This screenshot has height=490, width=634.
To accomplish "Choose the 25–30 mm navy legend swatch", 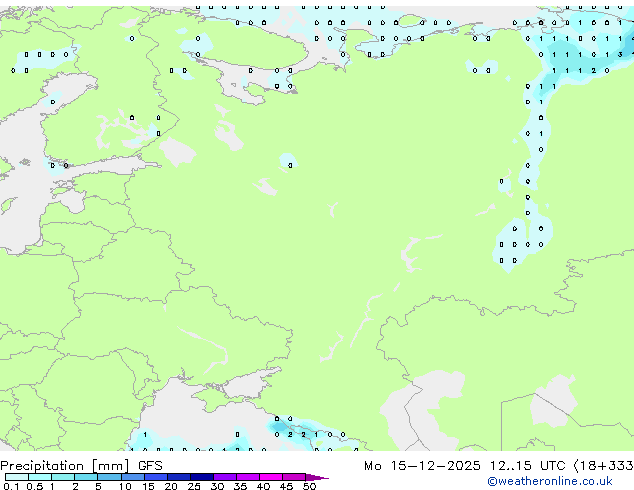I will [x=202, y=477].
